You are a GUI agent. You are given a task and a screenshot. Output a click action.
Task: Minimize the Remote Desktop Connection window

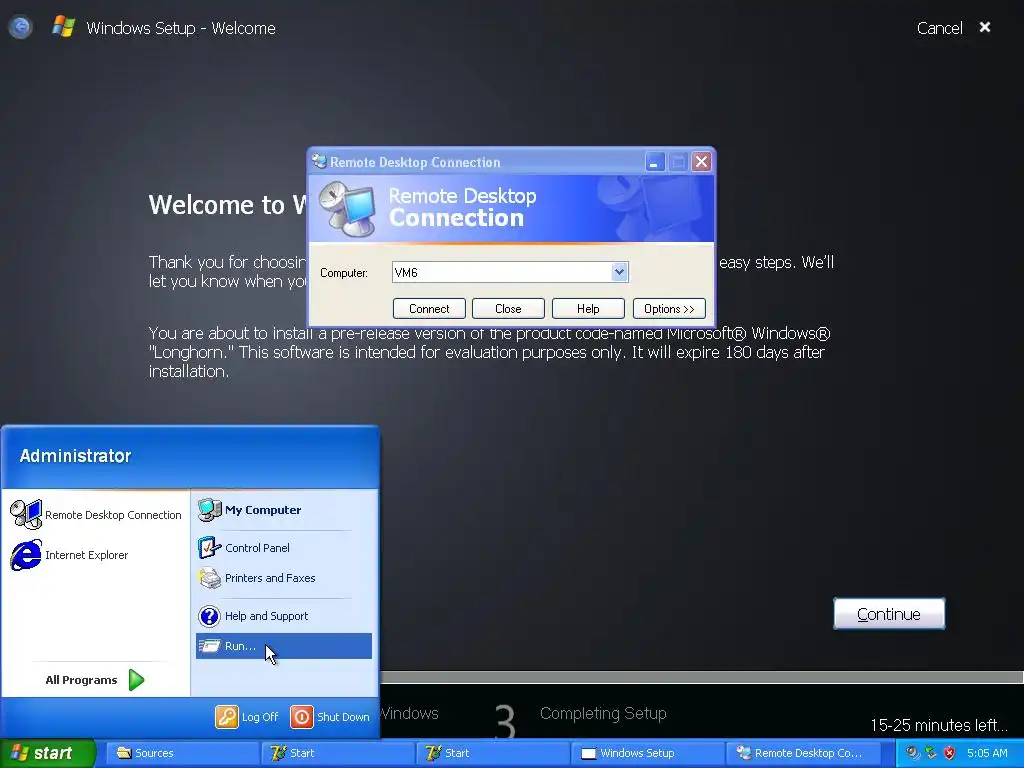point(654,161)
